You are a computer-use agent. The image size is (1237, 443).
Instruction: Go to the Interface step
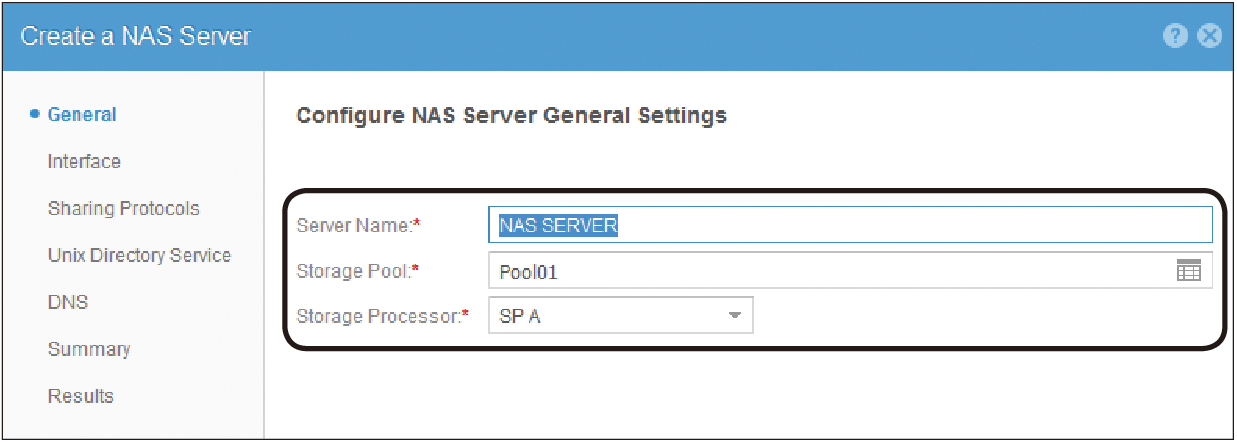coord(84,162)
